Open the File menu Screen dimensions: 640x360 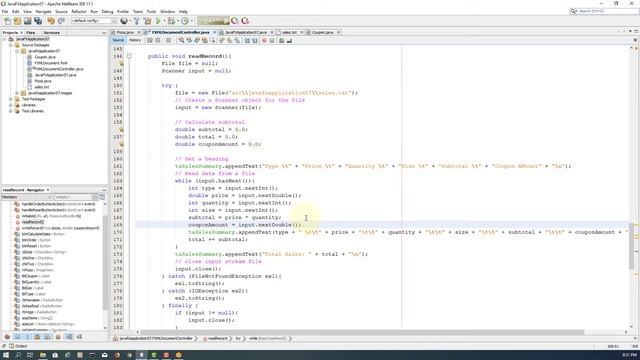(5, 11)
